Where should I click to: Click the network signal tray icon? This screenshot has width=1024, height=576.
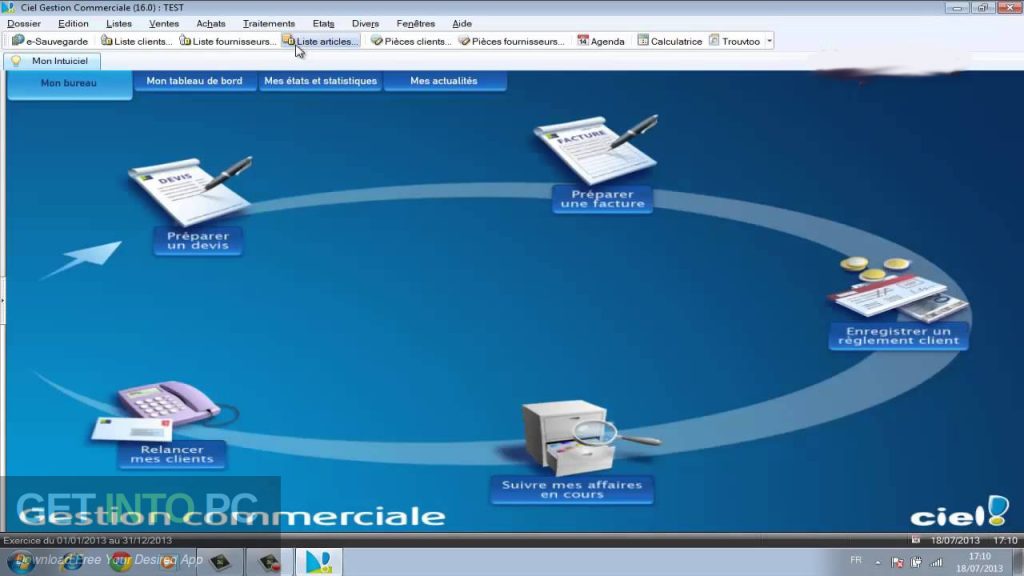point(936,562)
